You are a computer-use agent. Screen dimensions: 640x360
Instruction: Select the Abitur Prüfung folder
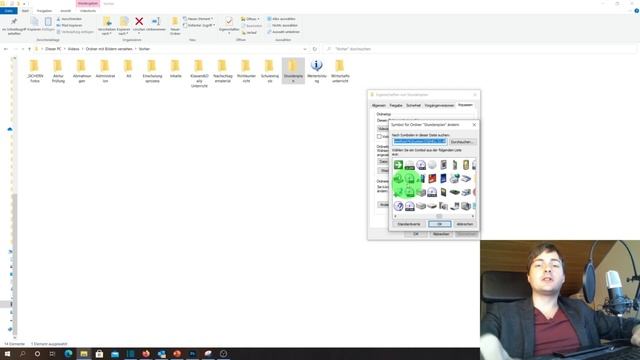tap(58, 70)
